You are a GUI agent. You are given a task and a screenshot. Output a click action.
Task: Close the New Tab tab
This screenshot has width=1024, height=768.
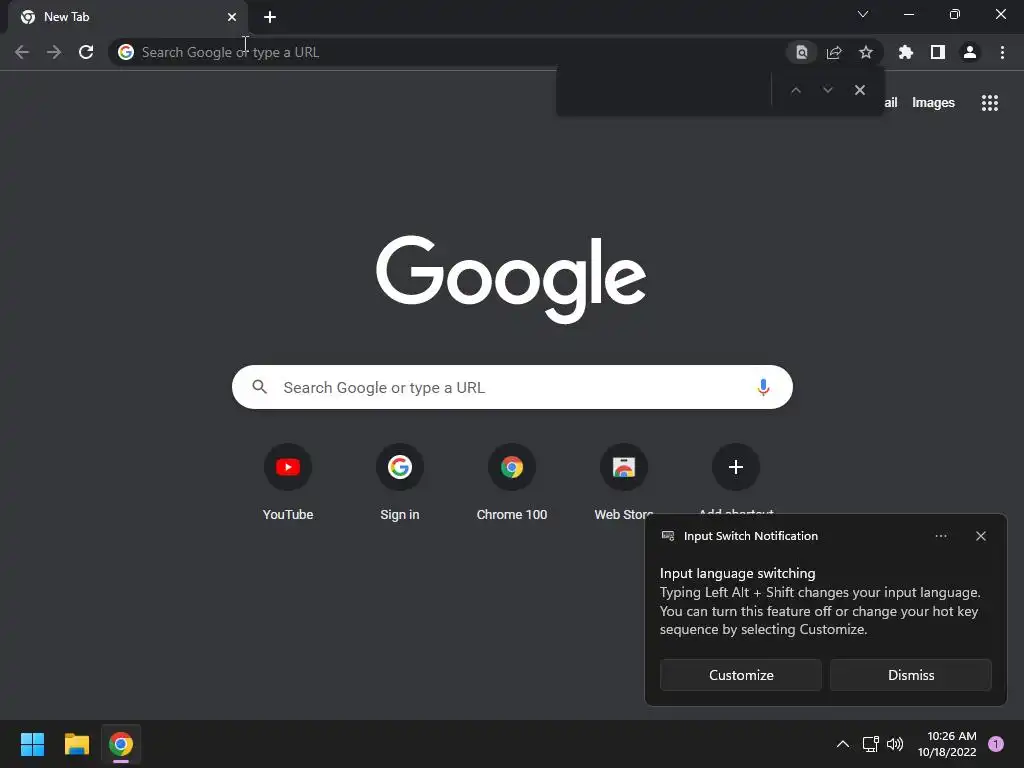click(x=232, y=17)
